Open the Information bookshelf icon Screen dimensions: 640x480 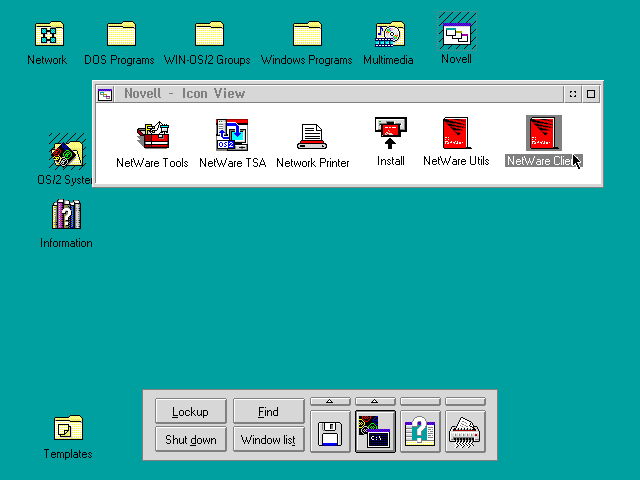67,214
